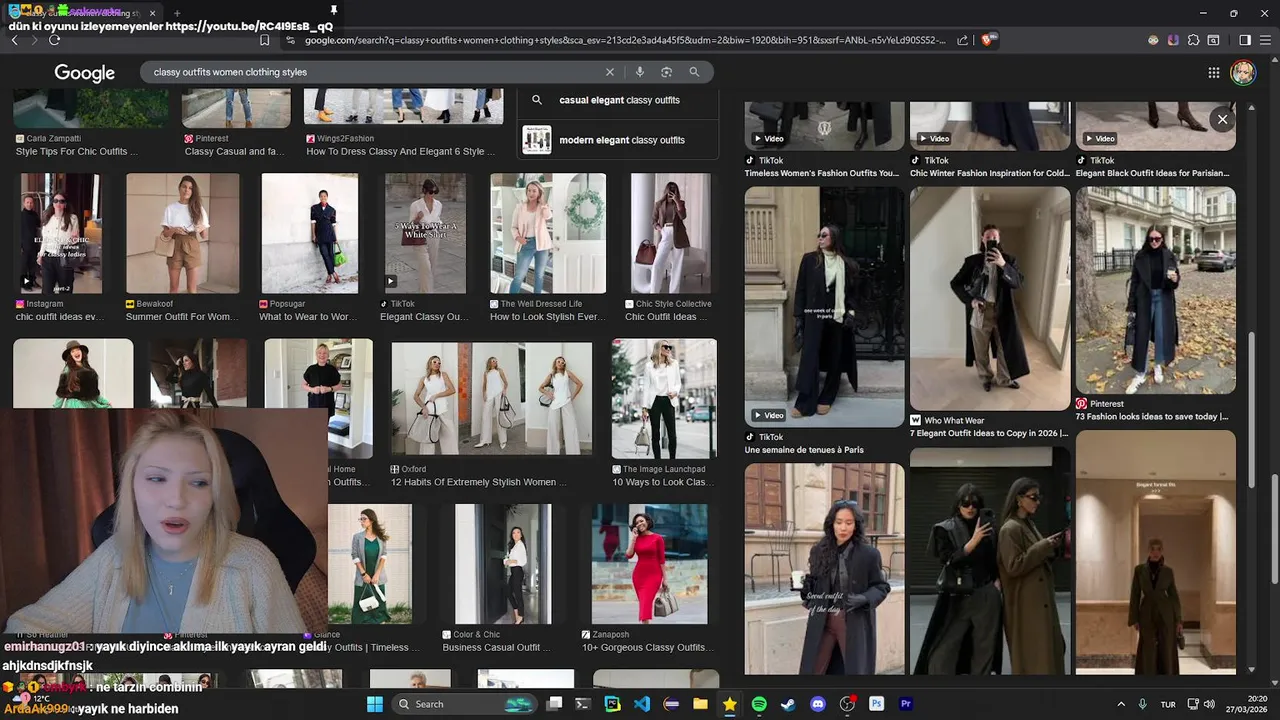Clear the Google search box text
The width and height of the screenshot is (1280, 720).
pyautogui.click(x=609, y=72)
